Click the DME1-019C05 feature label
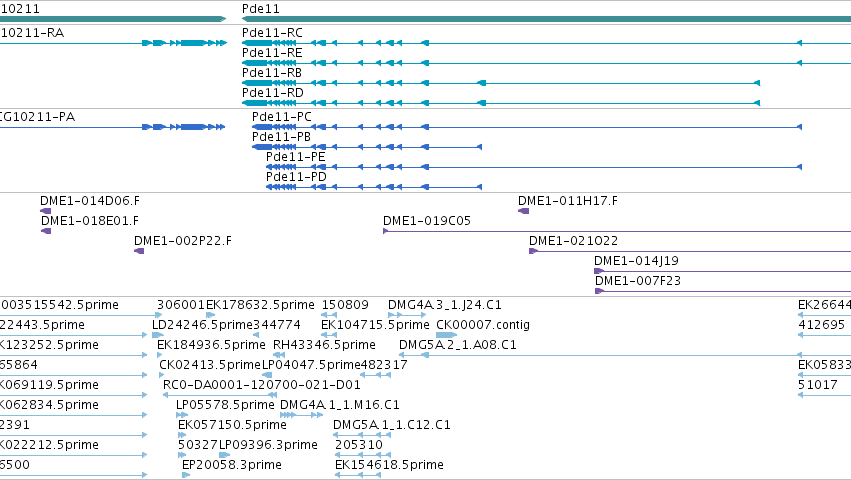 coord(427,221)
